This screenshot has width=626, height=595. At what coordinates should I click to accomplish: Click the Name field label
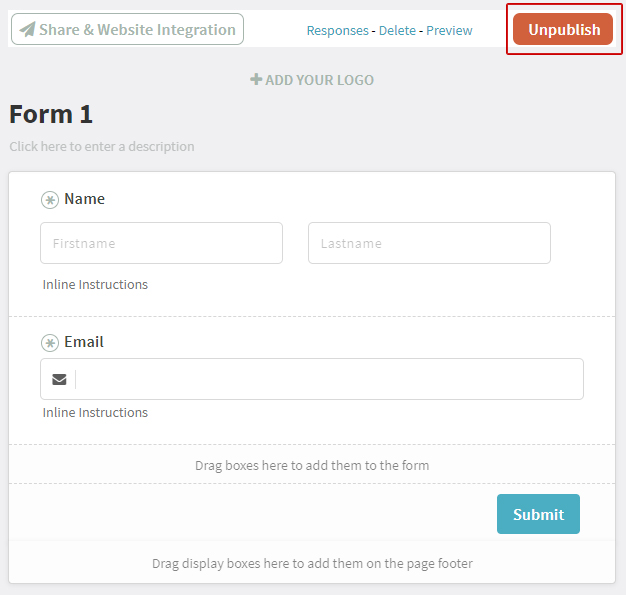(84, 199)
